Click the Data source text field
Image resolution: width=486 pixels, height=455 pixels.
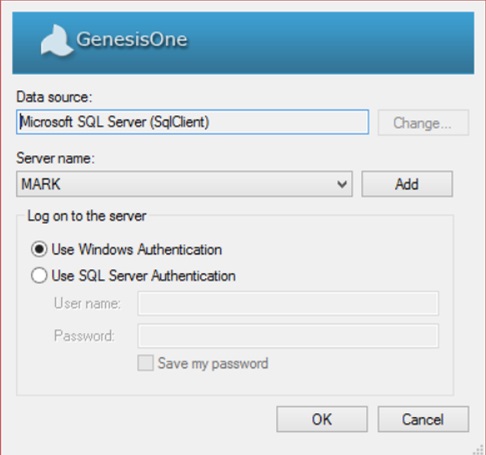click(192, 122)
